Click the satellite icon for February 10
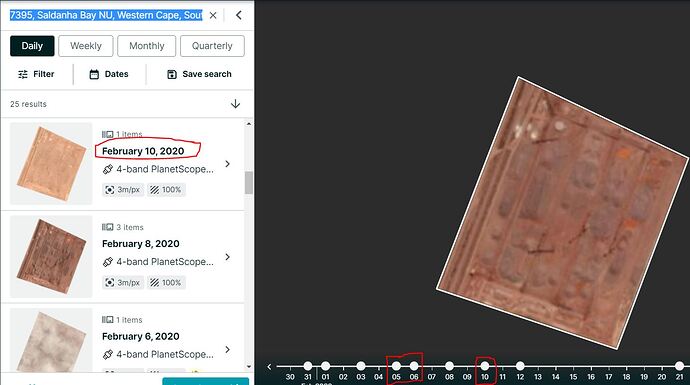690x385 pixels. (108, 169)
